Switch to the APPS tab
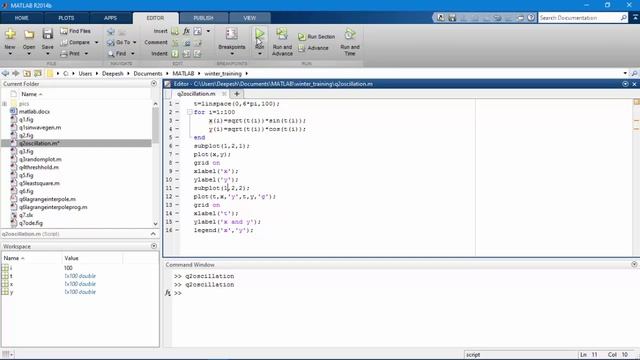 click(x=110, y=18)
